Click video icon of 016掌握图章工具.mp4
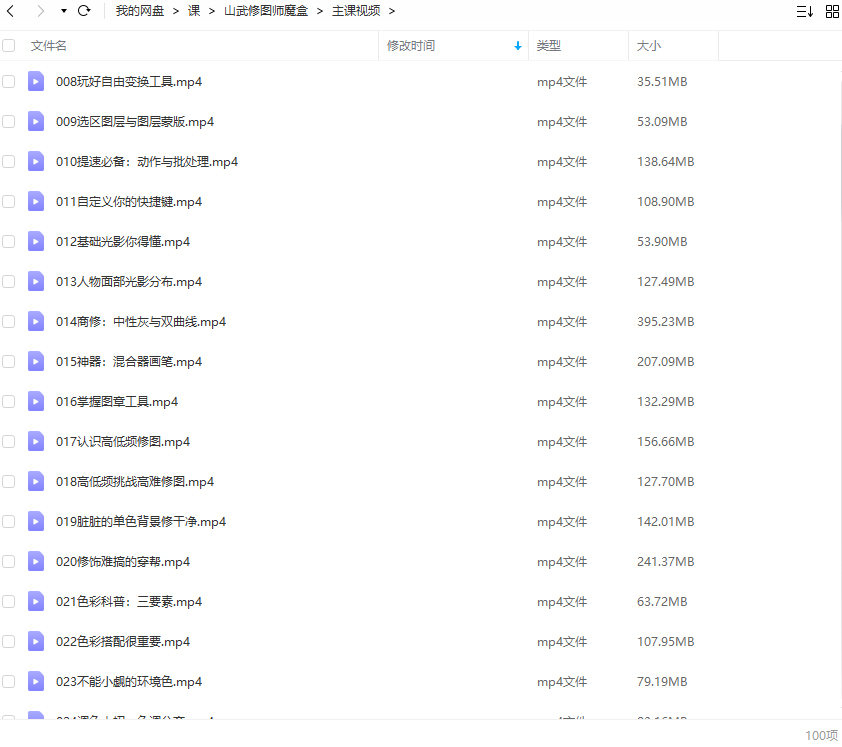This screenshot has width=842, height=747. click(x=36, y=402)
